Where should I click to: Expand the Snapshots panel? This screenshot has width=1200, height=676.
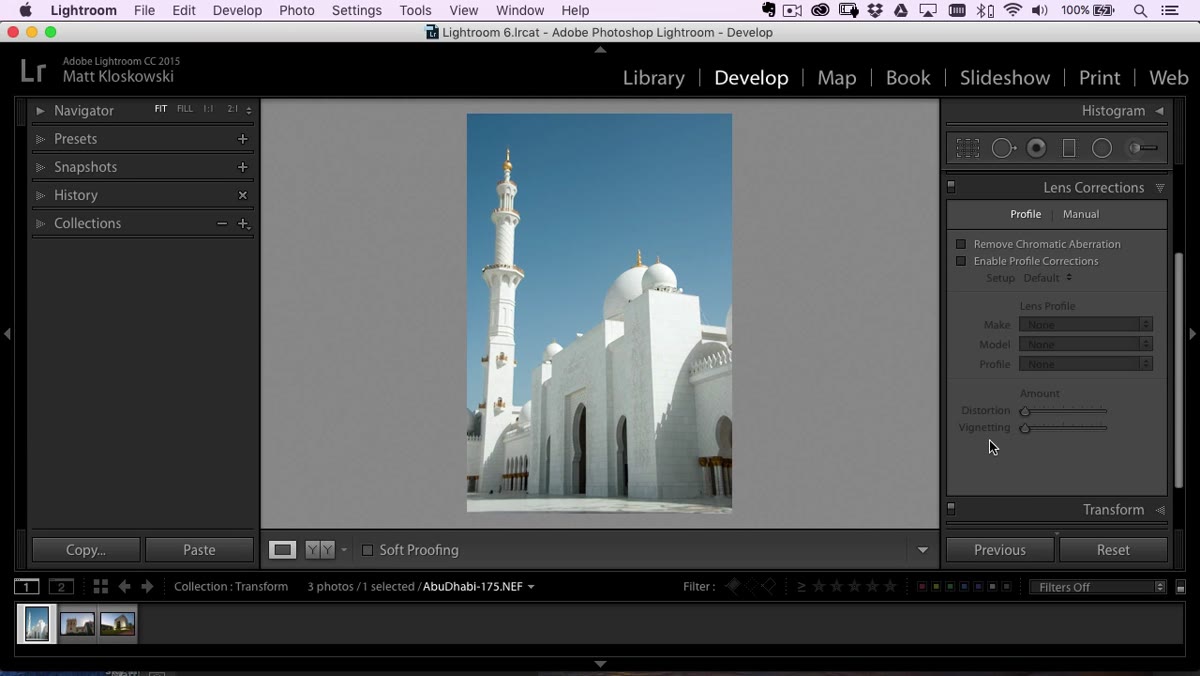pos(40,167)
